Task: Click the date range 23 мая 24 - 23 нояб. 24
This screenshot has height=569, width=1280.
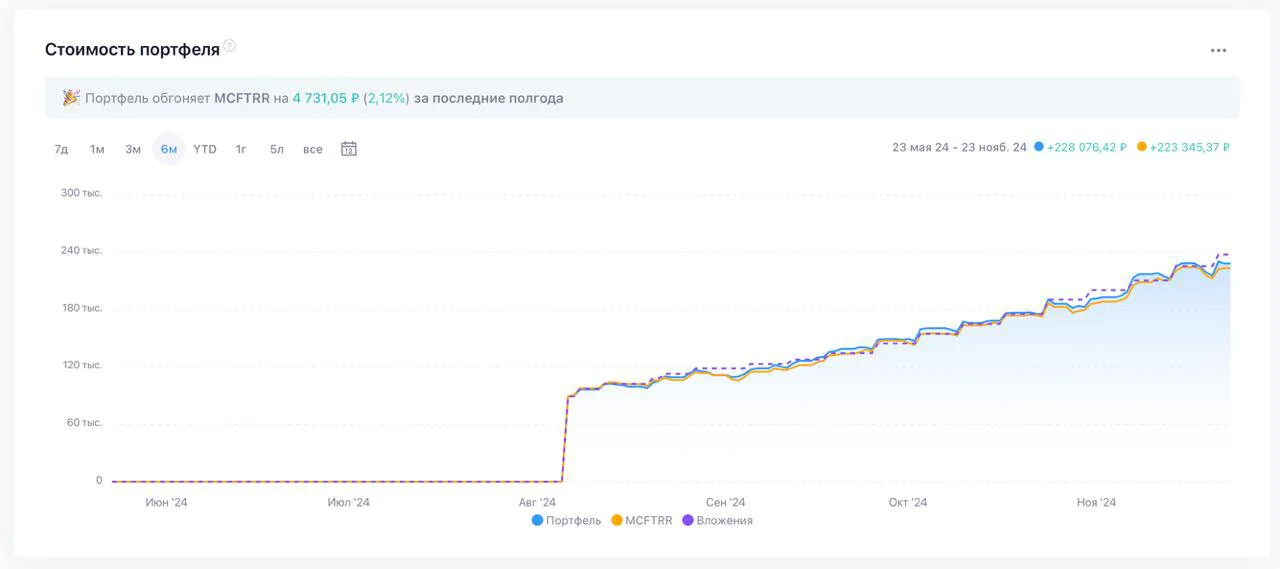Action: tap(959, 147)
